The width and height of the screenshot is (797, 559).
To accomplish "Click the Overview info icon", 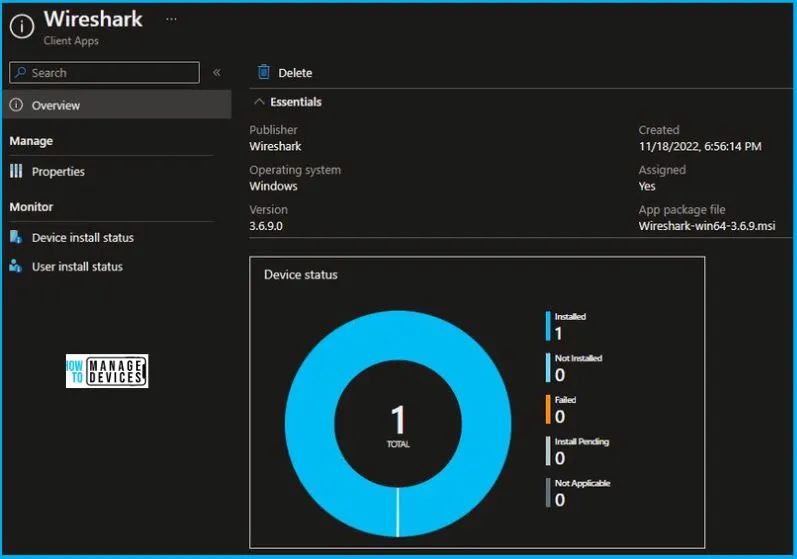I will pyautogui.click(x=16, y=105).
